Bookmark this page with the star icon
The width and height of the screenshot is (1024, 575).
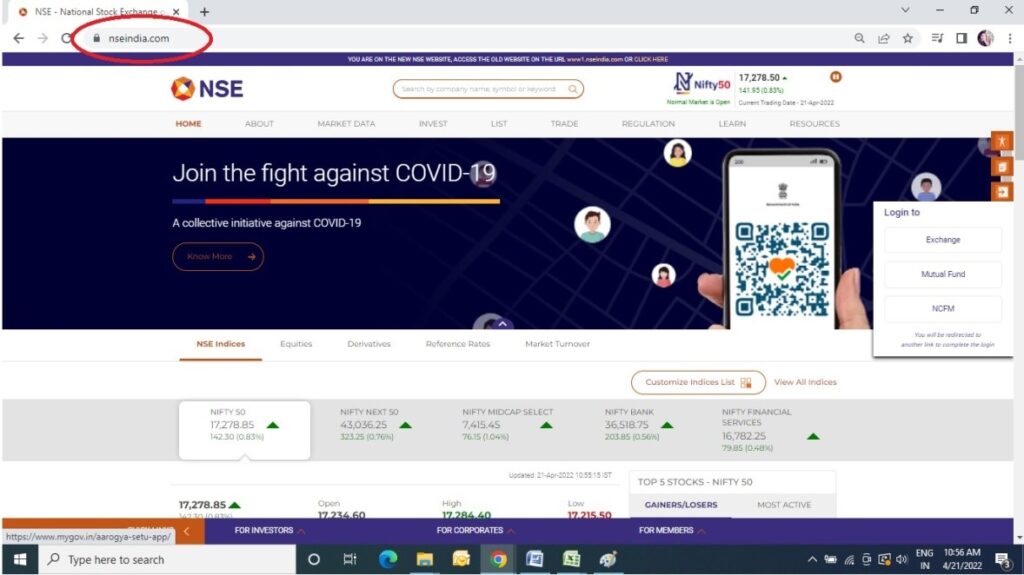(908, 39)
